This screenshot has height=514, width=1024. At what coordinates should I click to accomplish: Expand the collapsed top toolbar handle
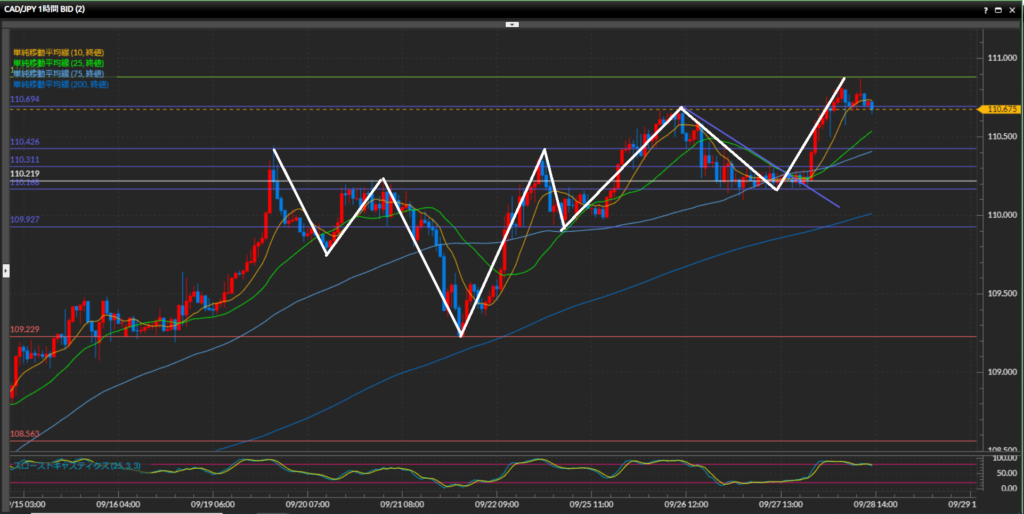pyautogui.click(x=512, y=22)
